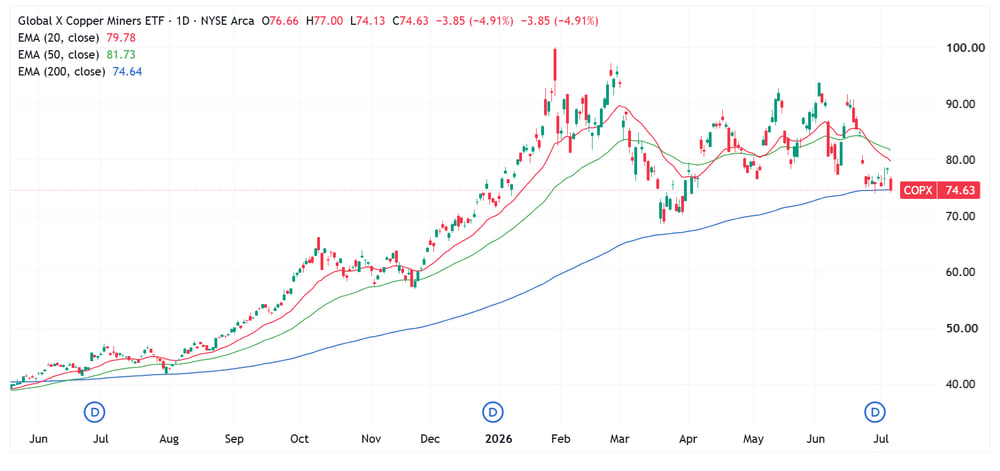1000x471 pixels.
Task: Click the Oct label on the time axis
Action: pos(299,439)
